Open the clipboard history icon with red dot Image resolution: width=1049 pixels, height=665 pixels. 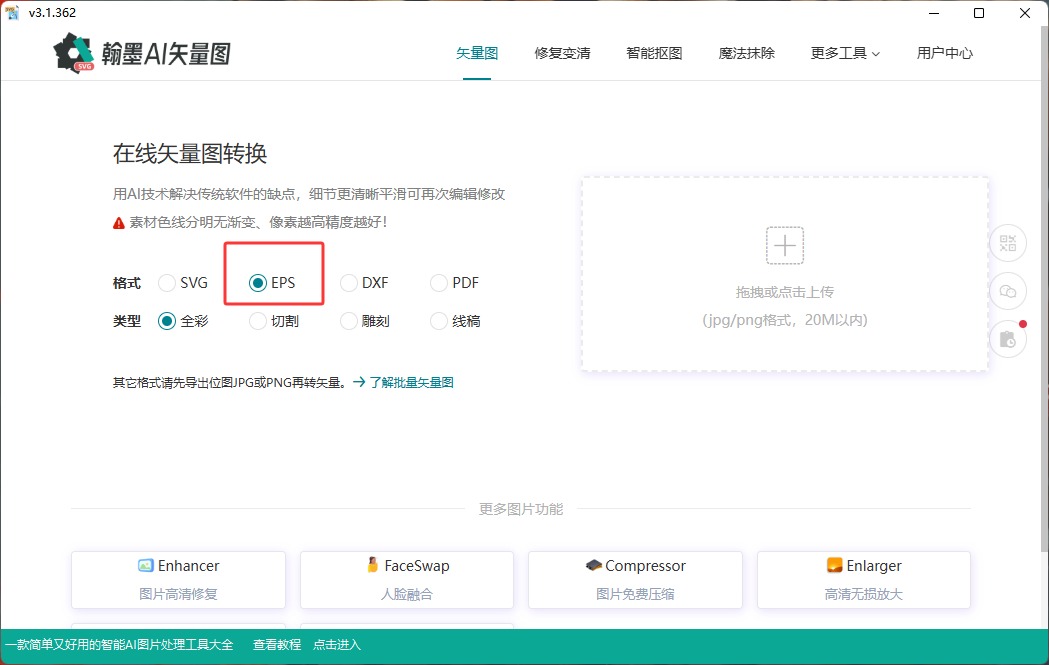point(1007,339)
